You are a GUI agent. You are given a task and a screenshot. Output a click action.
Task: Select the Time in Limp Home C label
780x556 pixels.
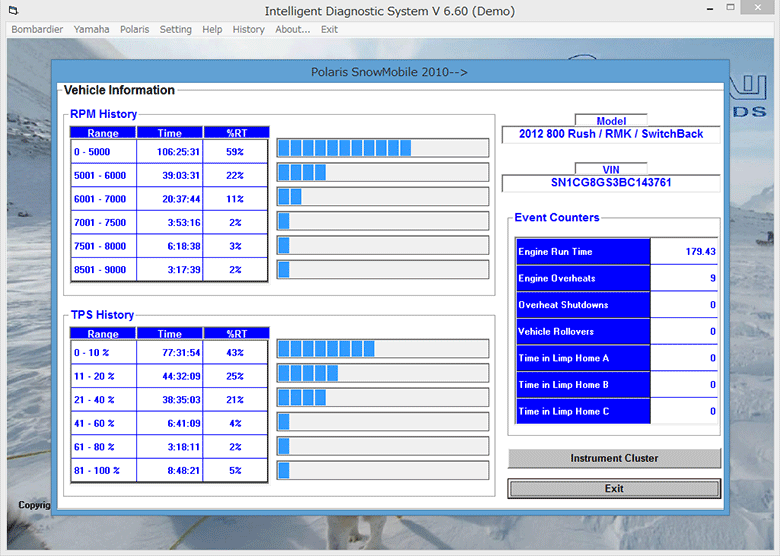point(583,411)
